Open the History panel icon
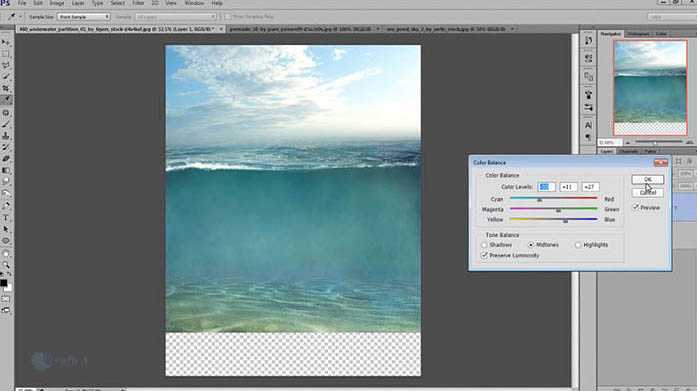Image resolution: width=697 pixels, height=391 pixels. click(x=588, y=40)
